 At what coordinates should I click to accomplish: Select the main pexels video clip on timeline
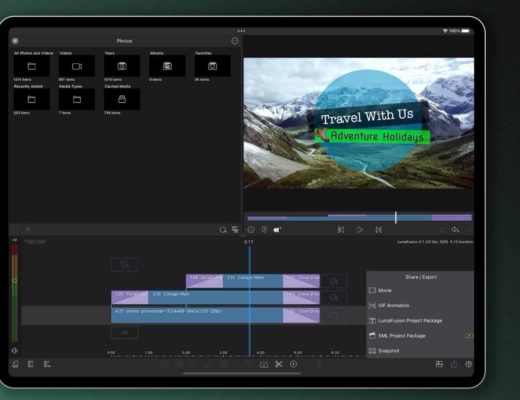[197, 315]
